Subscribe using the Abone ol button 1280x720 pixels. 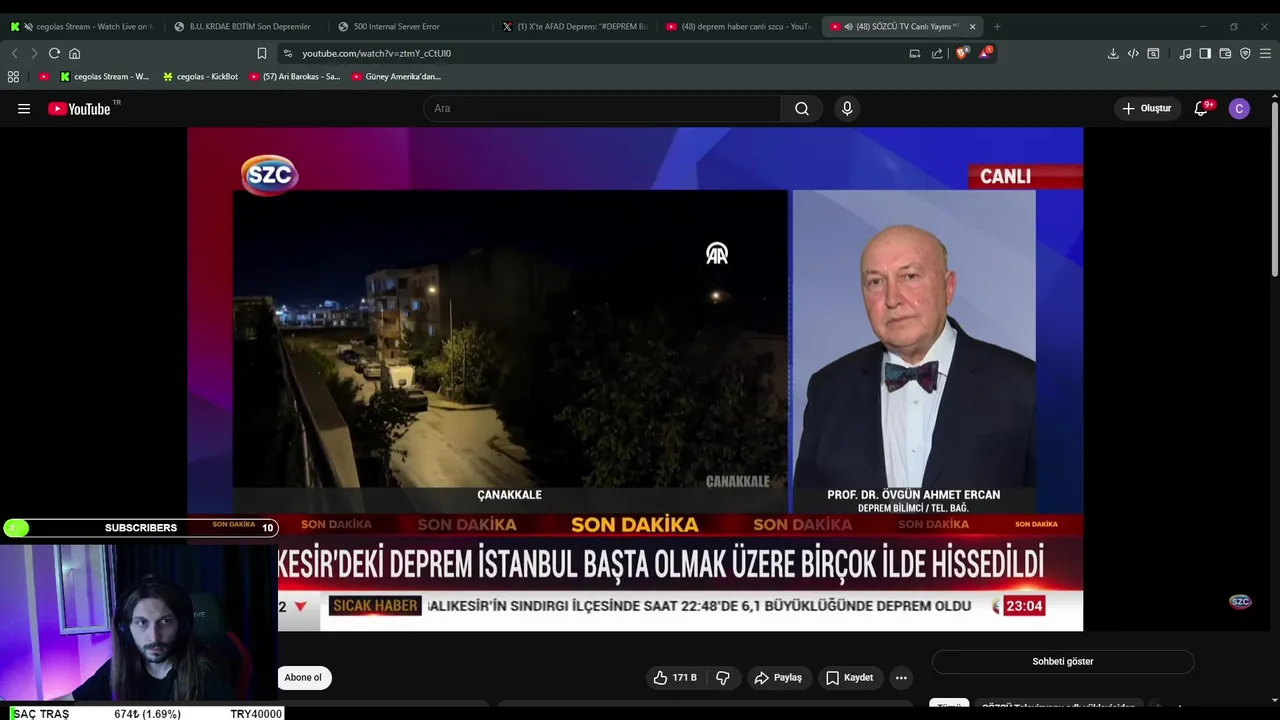tap(303, 678)
